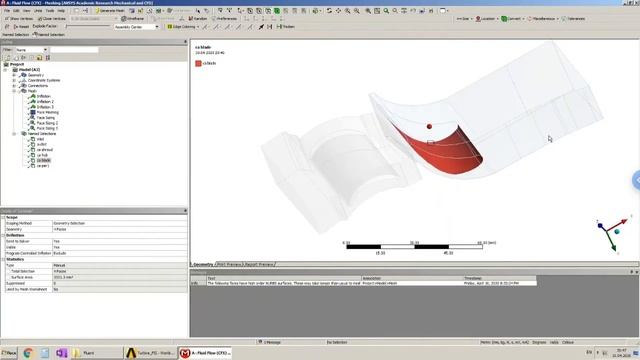This screenshot has height=360, width=640.
Task: Open the Convert dropdown
Action: pyautogui.click(x=513, y=19)
